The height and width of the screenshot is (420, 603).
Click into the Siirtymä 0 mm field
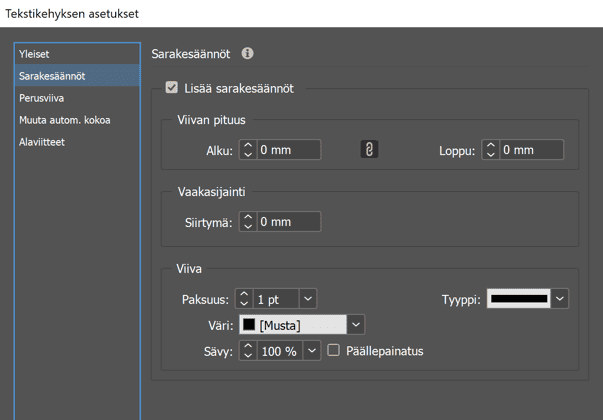288,222
